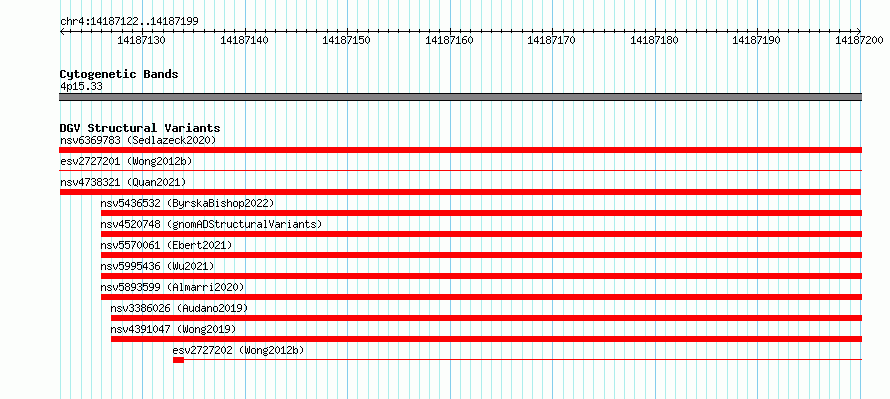
Task: Click the small red block of esv2727202
Action: point(178,360)
